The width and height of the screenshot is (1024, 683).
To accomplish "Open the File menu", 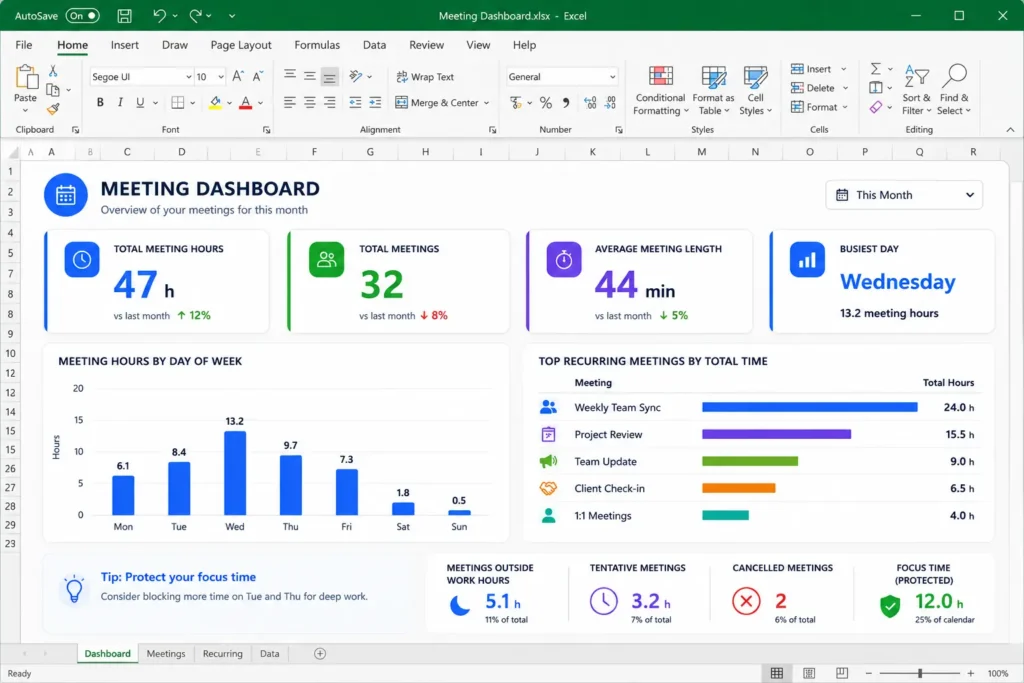I will [24, 45].
